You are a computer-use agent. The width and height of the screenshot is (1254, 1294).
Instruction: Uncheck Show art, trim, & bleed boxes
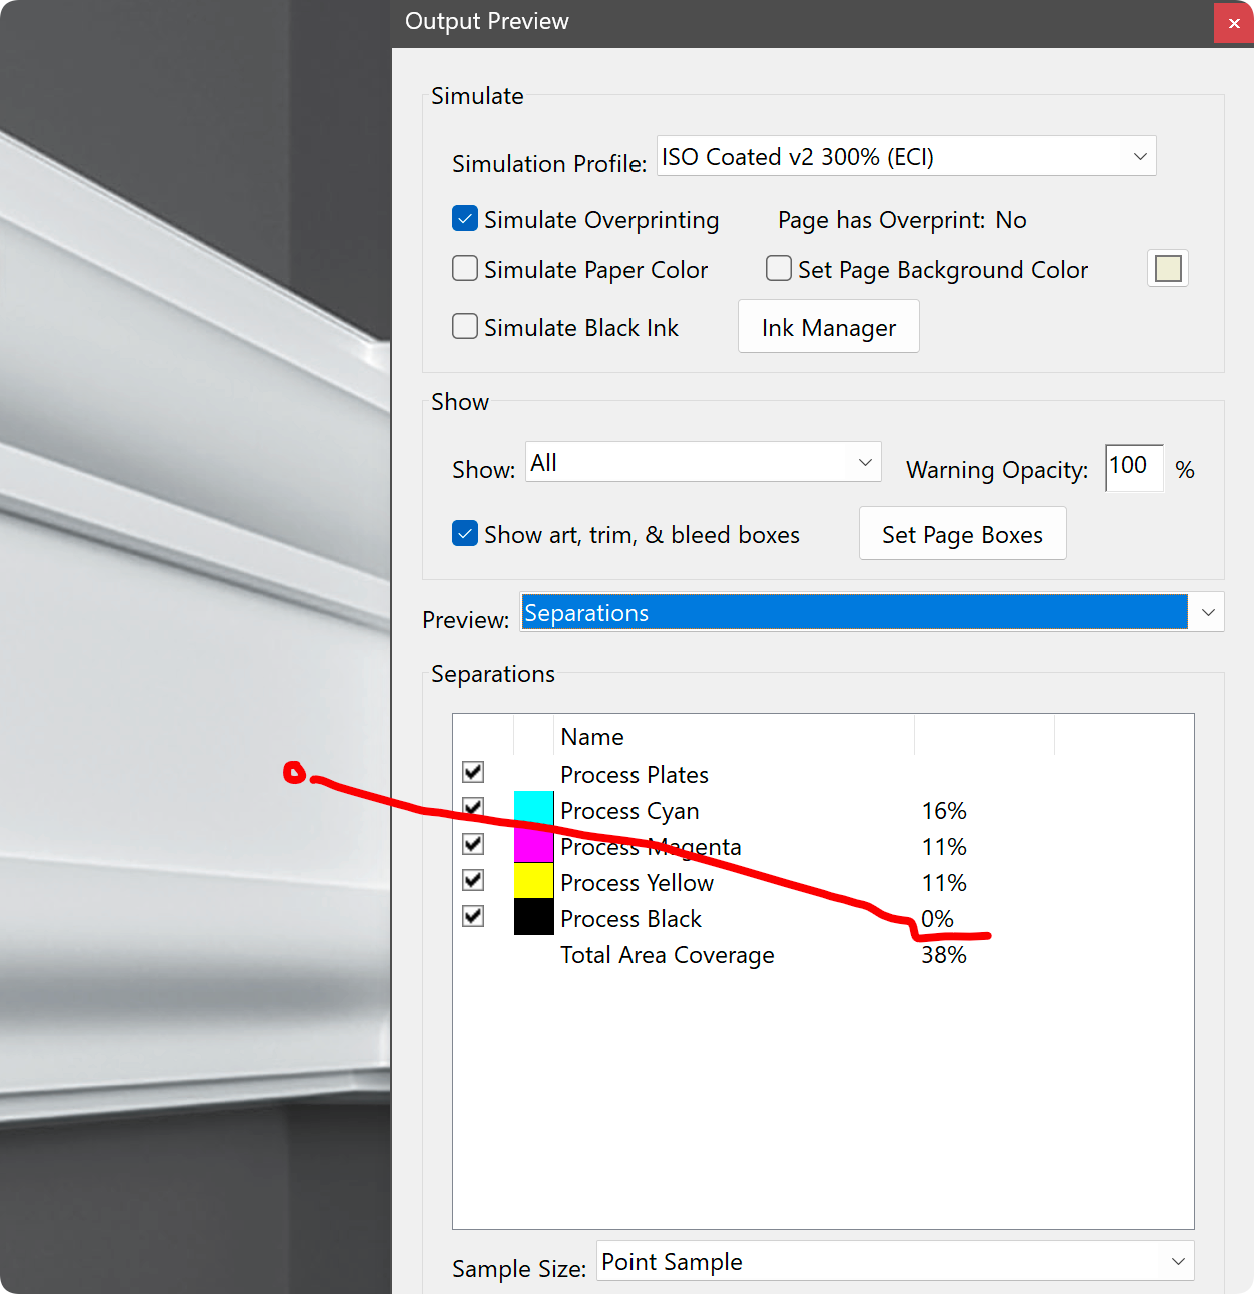tap(465, 534)
